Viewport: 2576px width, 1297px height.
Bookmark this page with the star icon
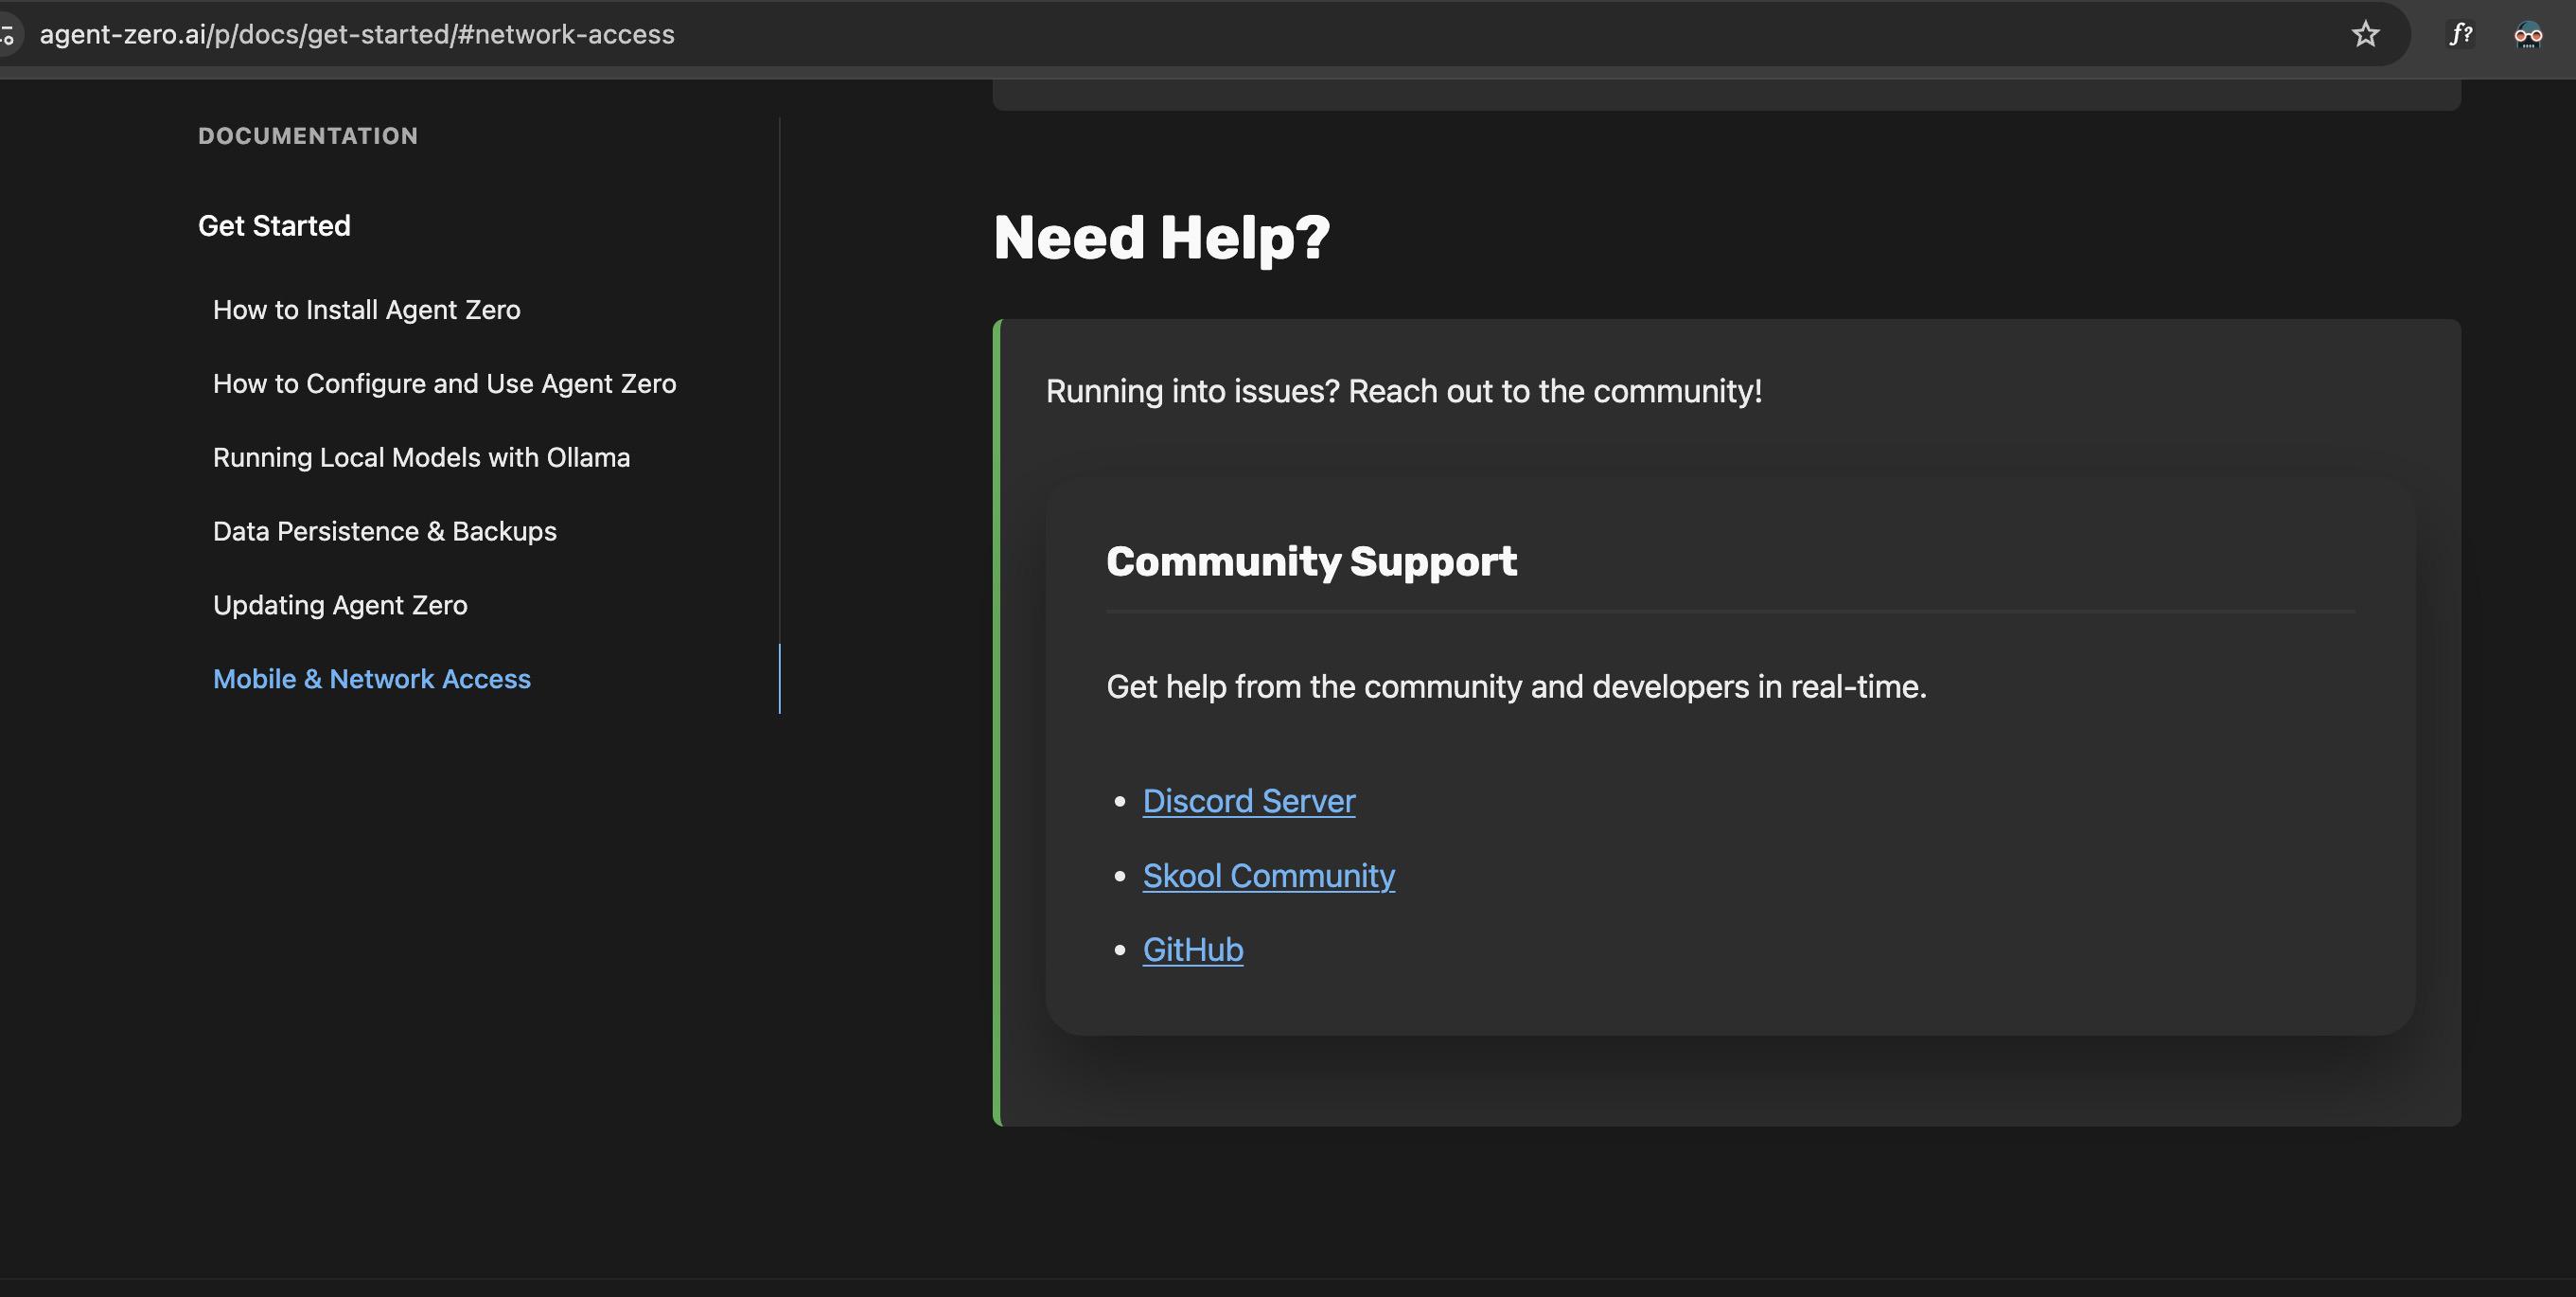tap(2365, 35)
